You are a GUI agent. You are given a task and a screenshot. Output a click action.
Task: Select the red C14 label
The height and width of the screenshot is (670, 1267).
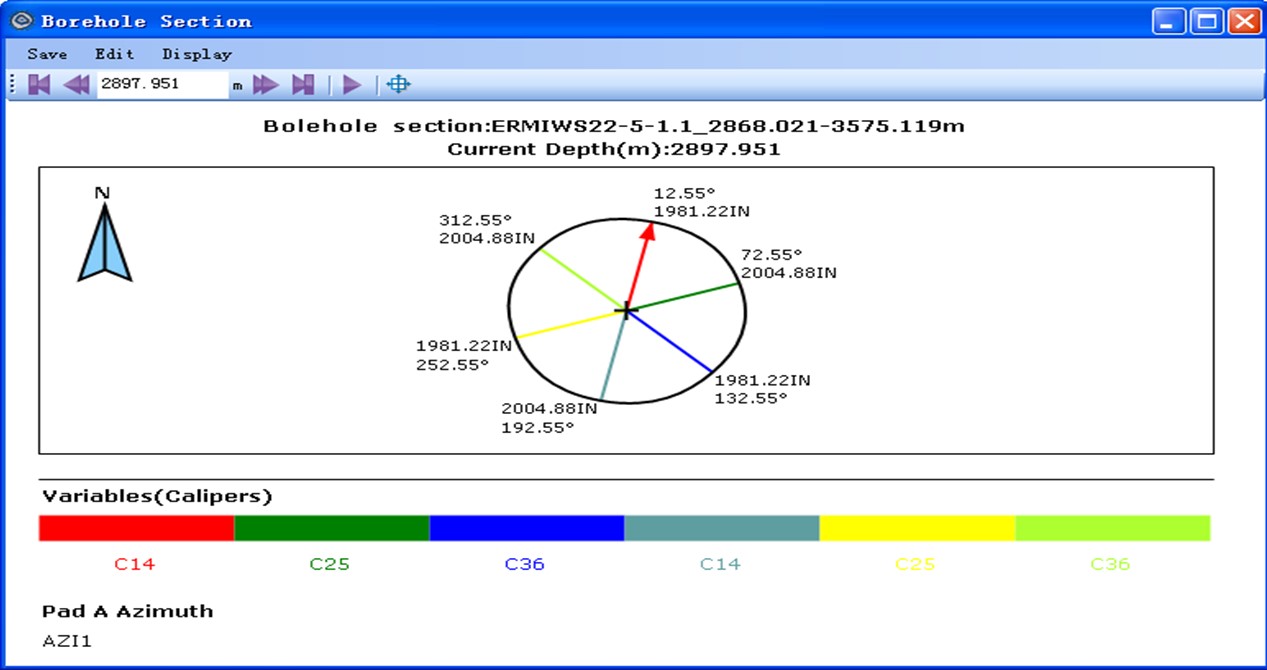134,564
